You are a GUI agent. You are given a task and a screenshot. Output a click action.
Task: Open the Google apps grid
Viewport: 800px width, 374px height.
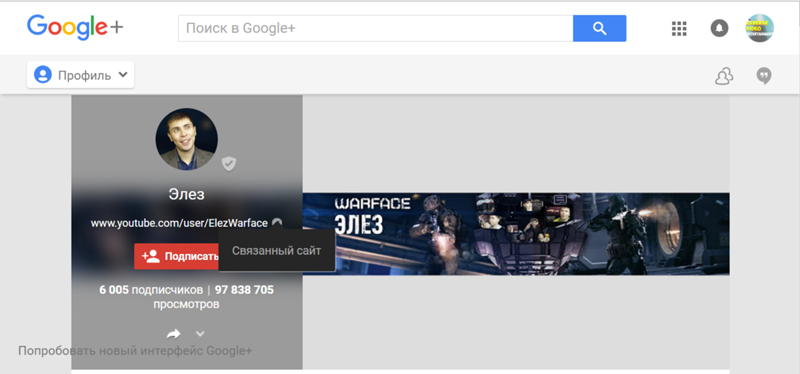coord(679,29)
